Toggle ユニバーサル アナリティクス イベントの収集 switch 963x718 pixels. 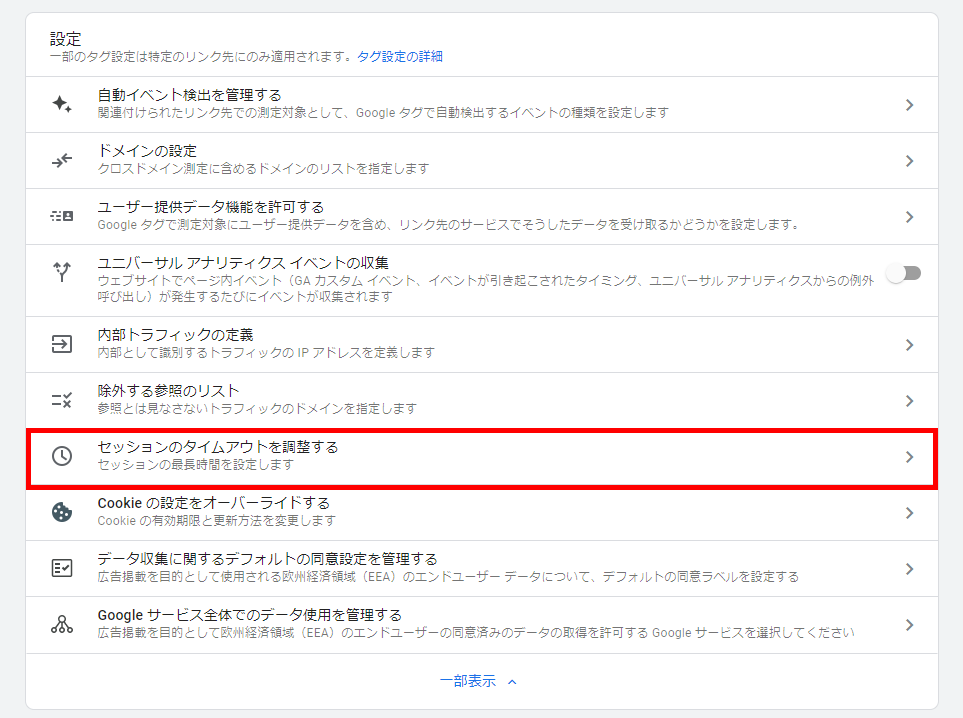903,273
